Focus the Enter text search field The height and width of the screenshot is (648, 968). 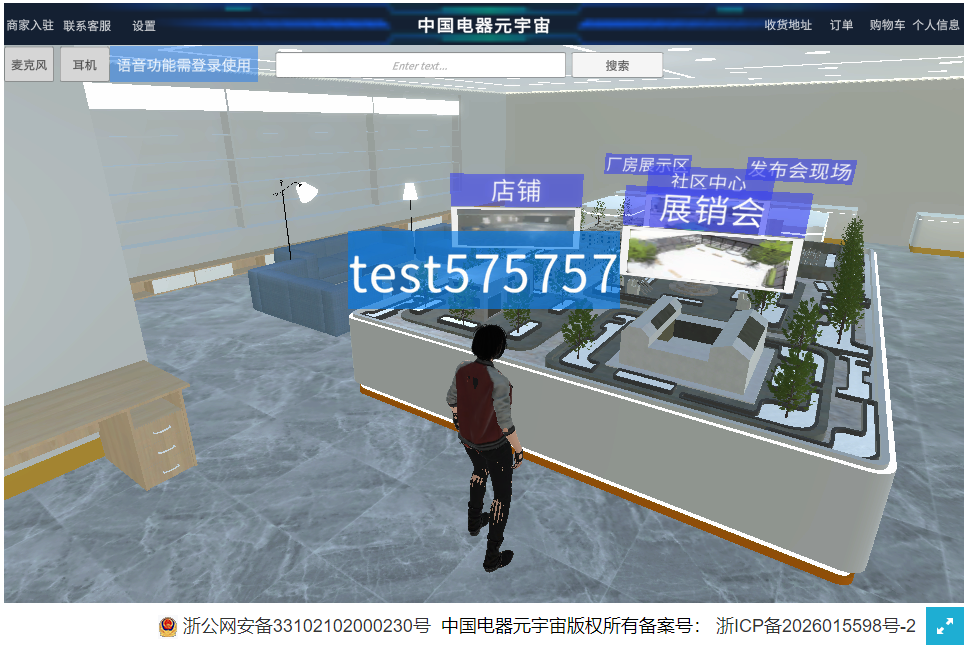(420, 65)
